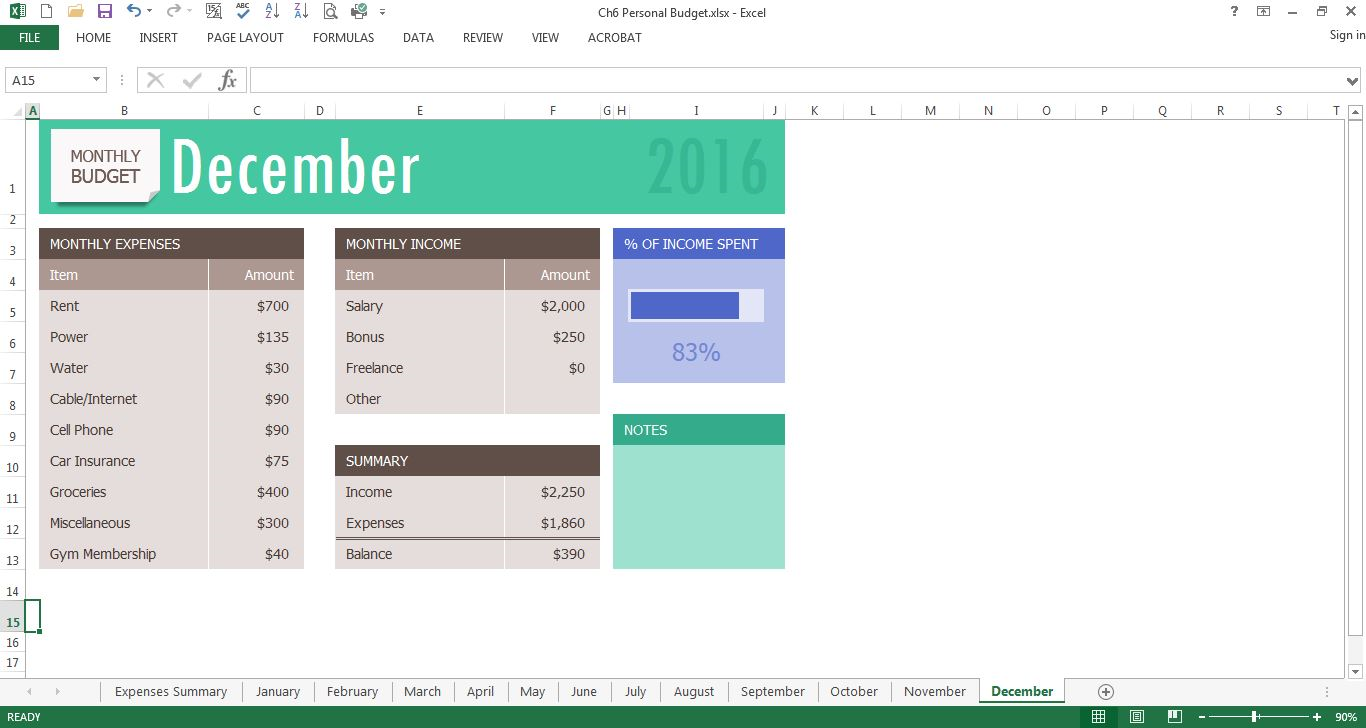Image resolution: width=1366 pixels, height=728 pixels.
Task: Save the workbook with the floppy icon
Action: [105, 12]
